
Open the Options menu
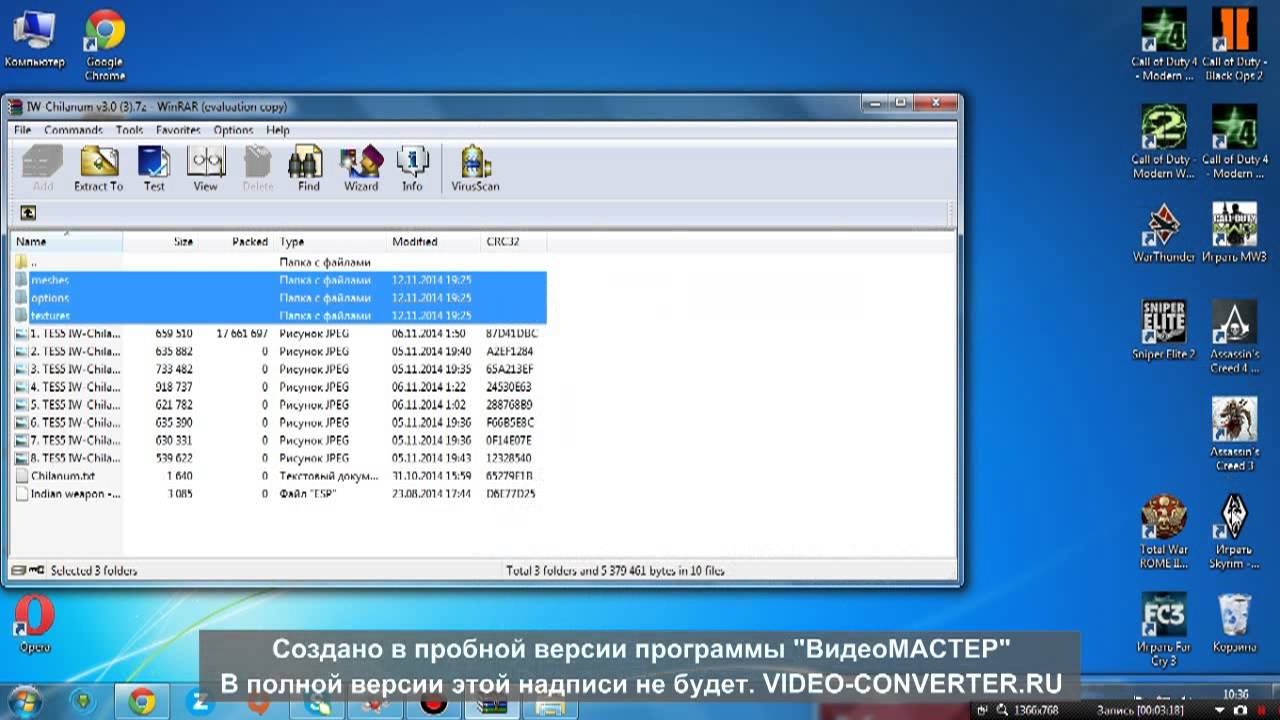[233, 130]
